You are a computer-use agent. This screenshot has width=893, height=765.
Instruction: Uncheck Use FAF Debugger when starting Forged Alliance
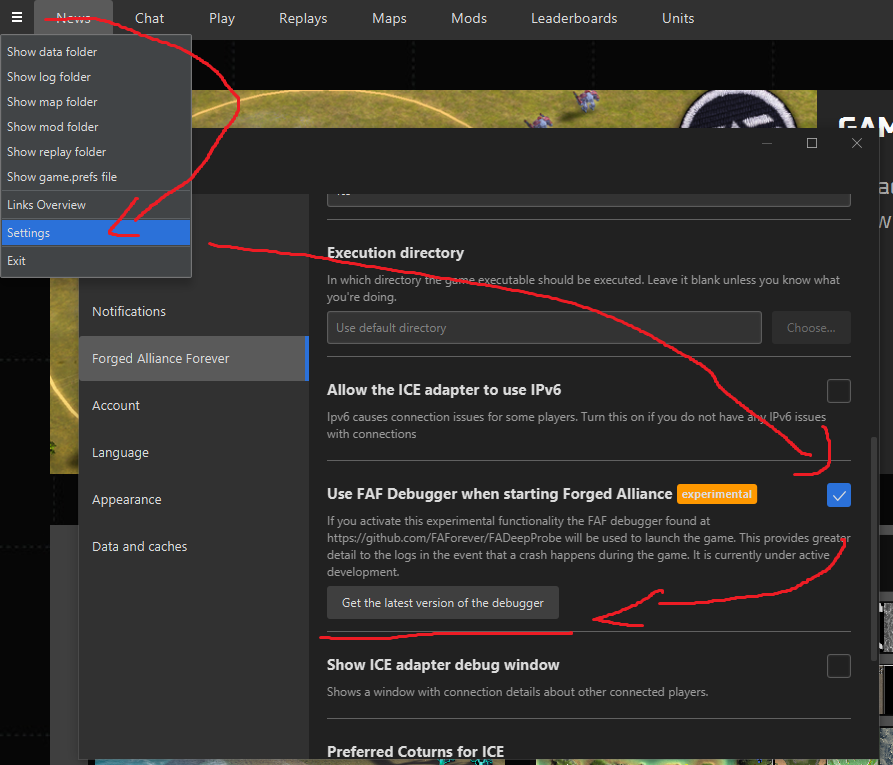pos(839,495)
